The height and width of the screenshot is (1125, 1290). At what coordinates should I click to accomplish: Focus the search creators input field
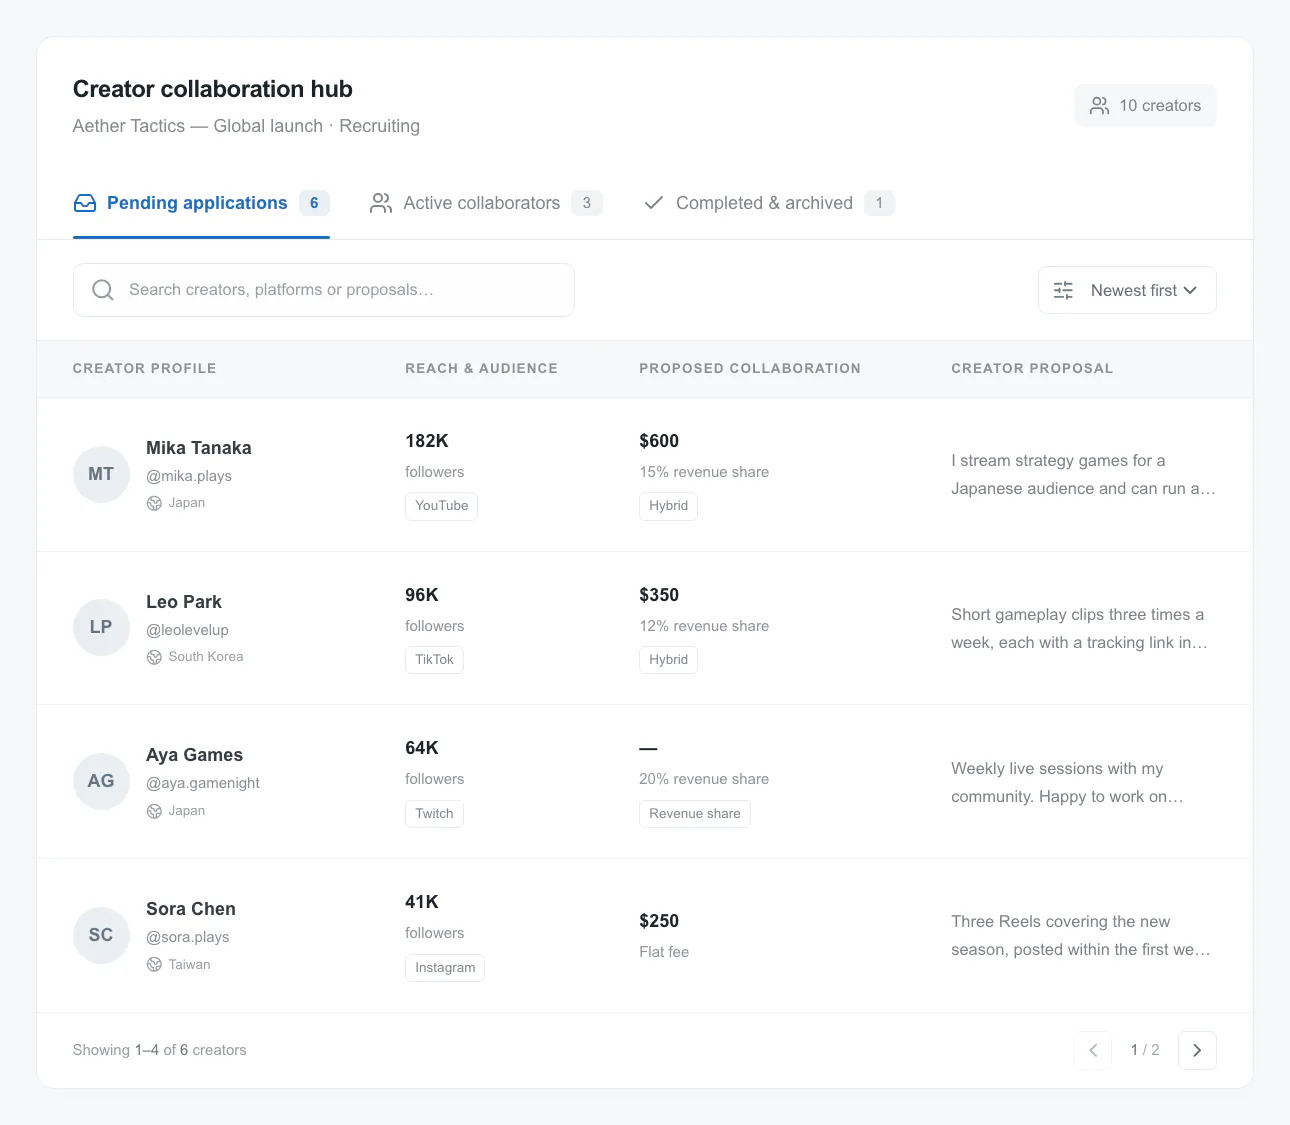(324, 290)
